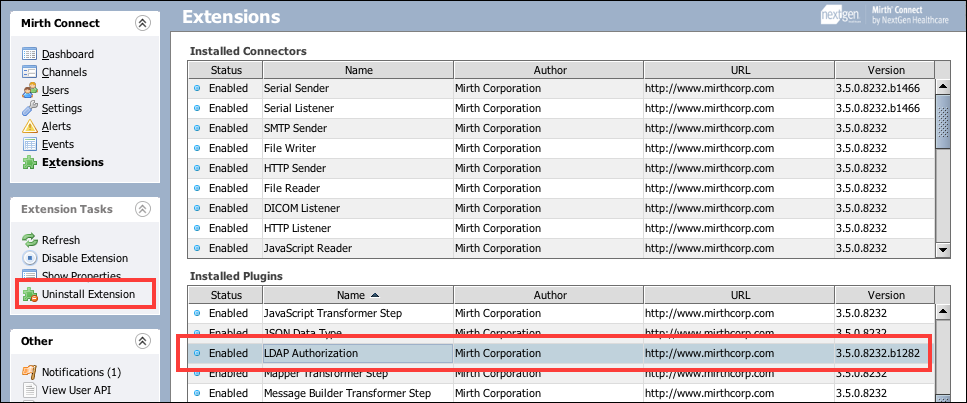Click LDAP Authorization enabled status icon
The height and width of the screenshot is (403, 967).
click(x=197, y=354)
